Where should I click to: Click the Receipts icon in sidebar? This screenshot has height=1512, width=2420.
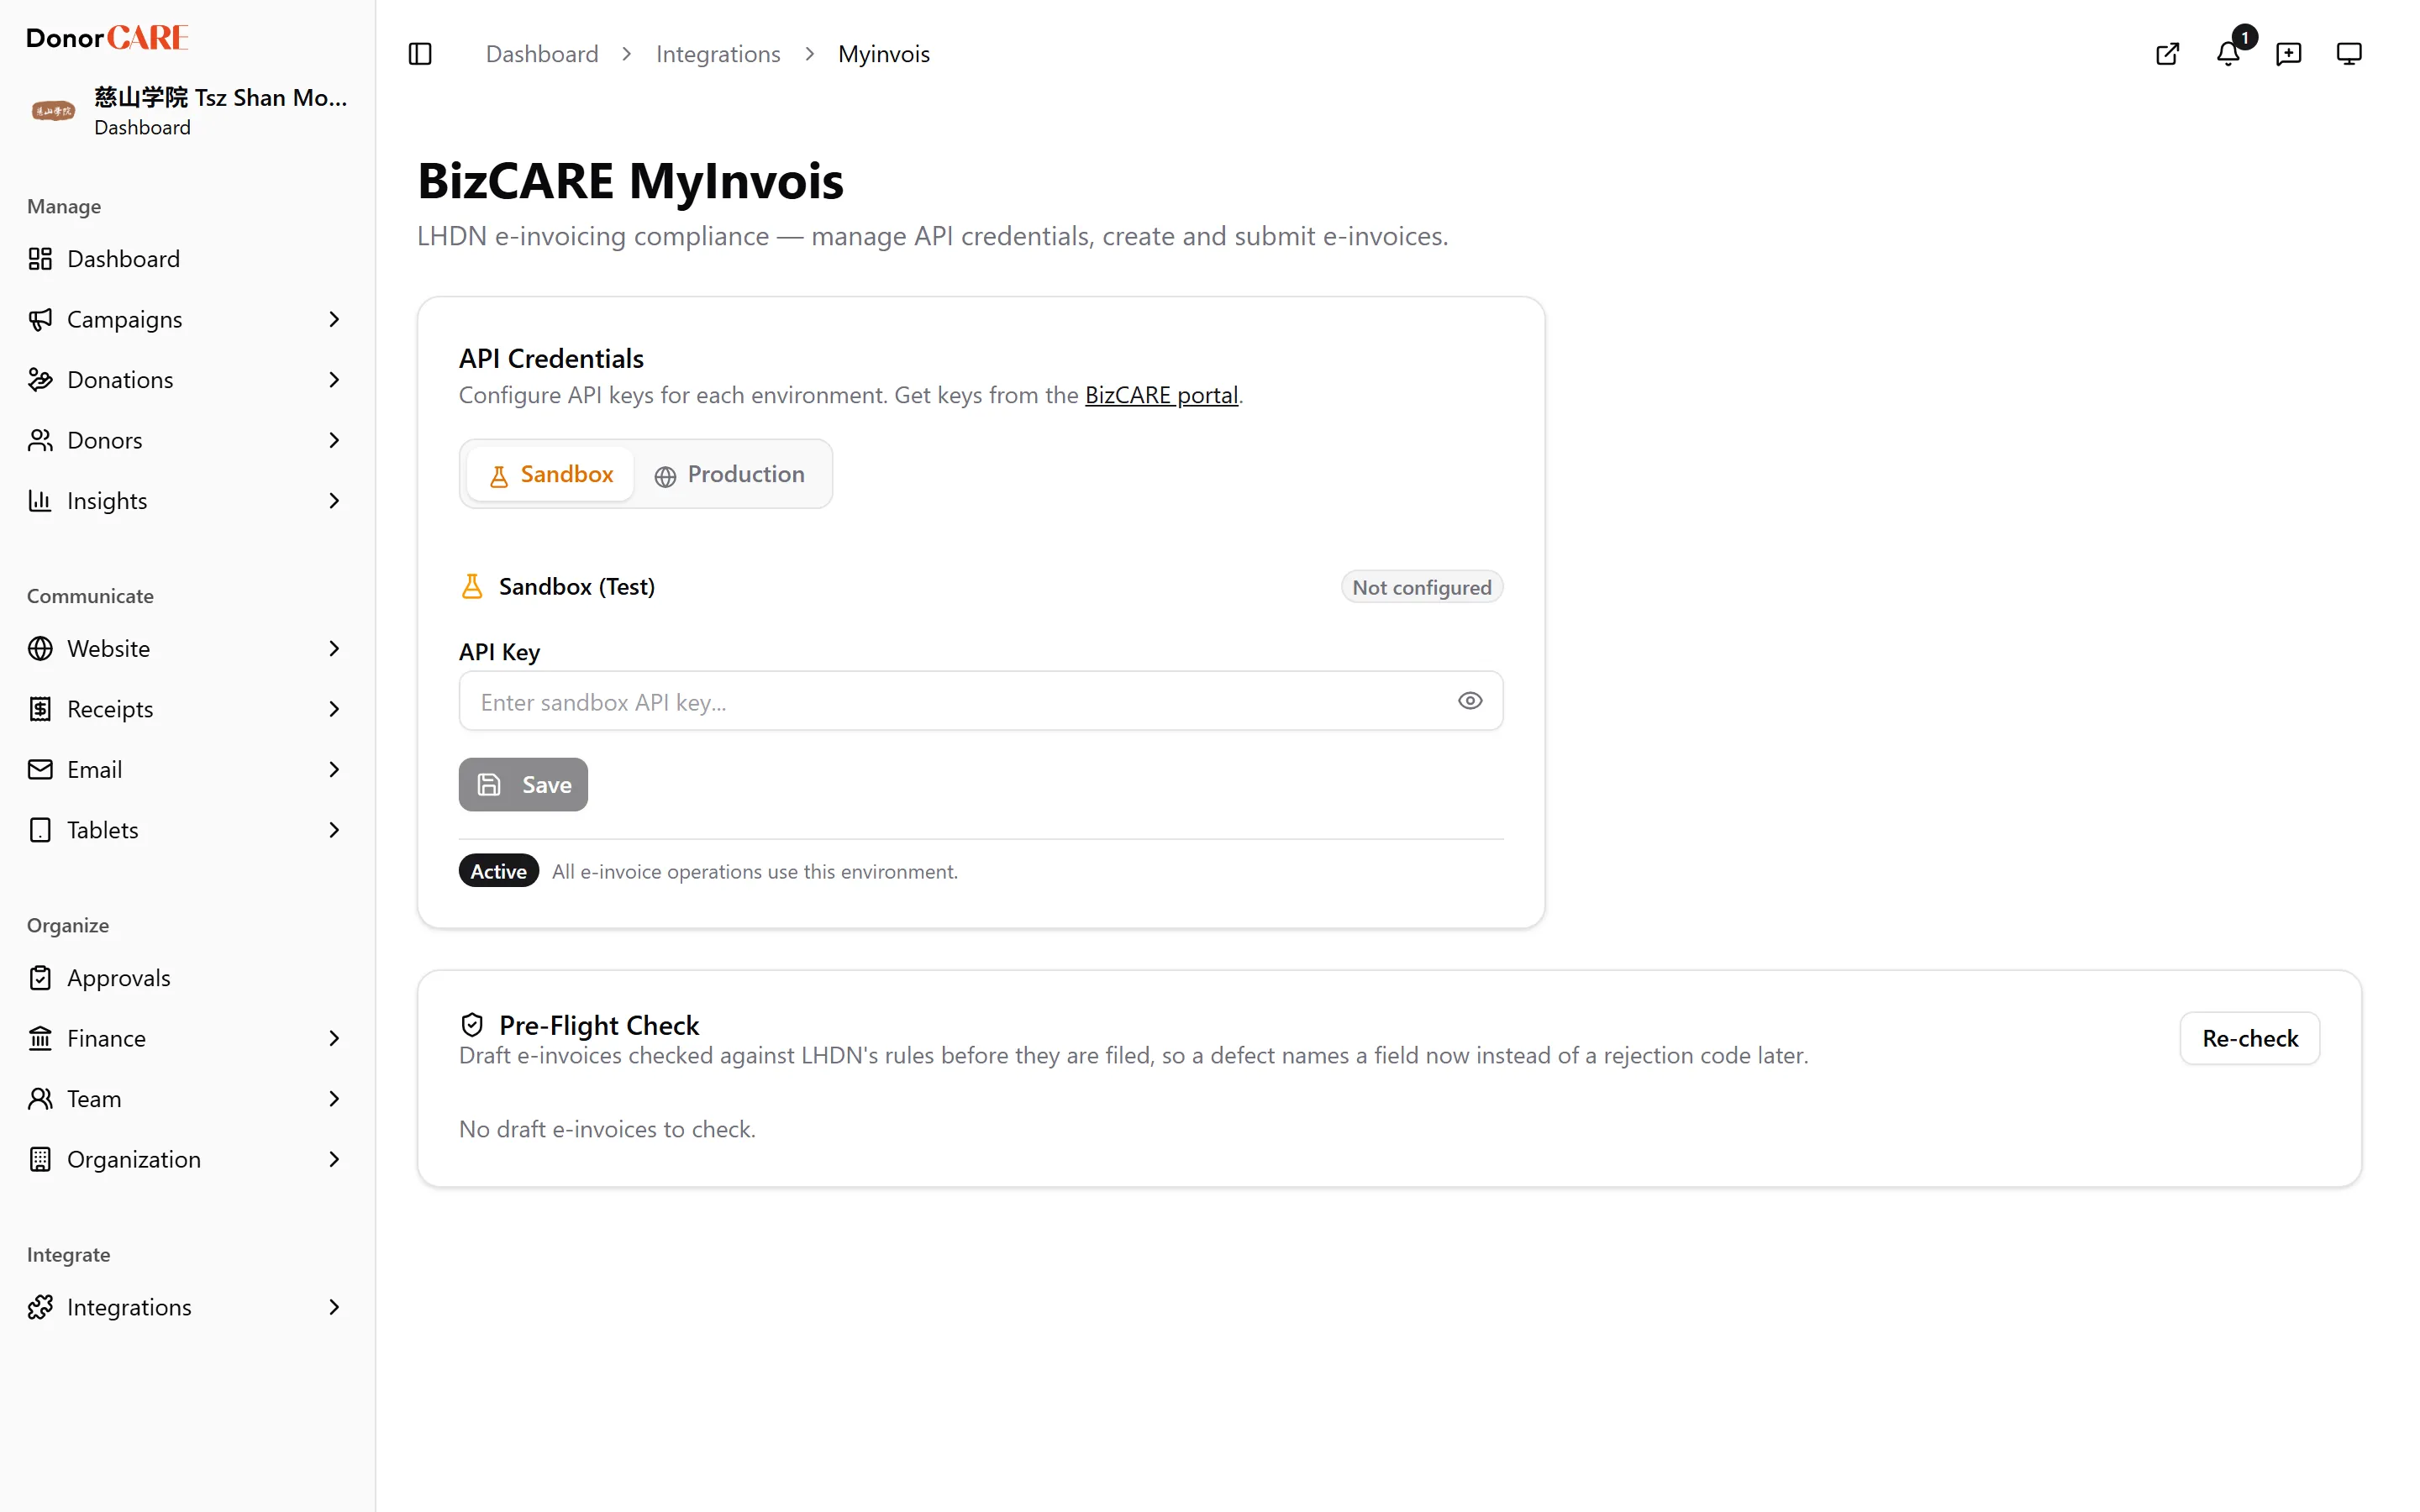[40, 709]
